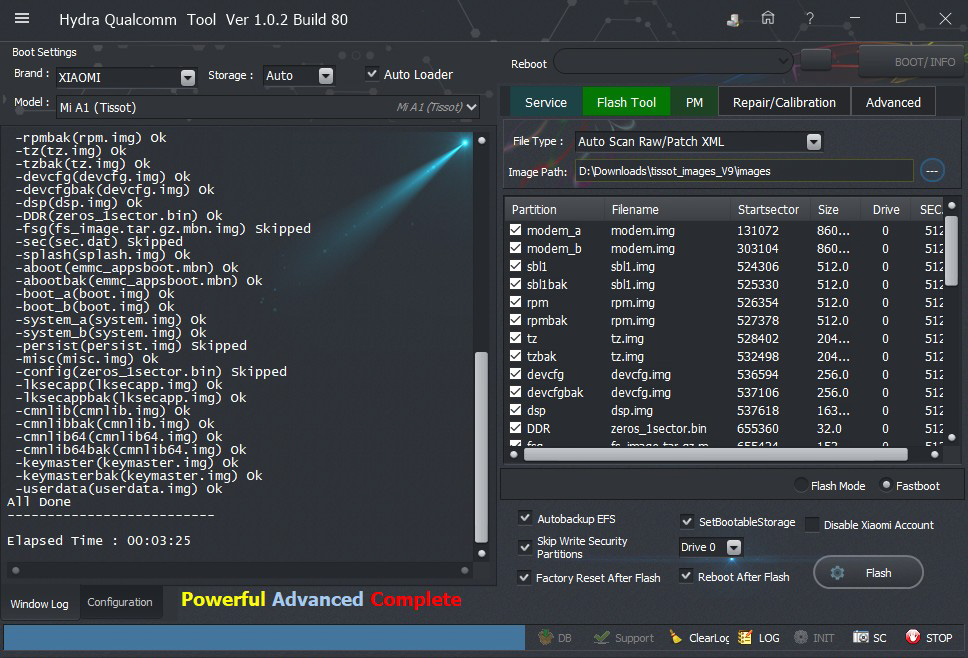The image size is (968, 658).
Task: Click the log panel vertical scrollbar thumb
Action: [x=481, y=447]
